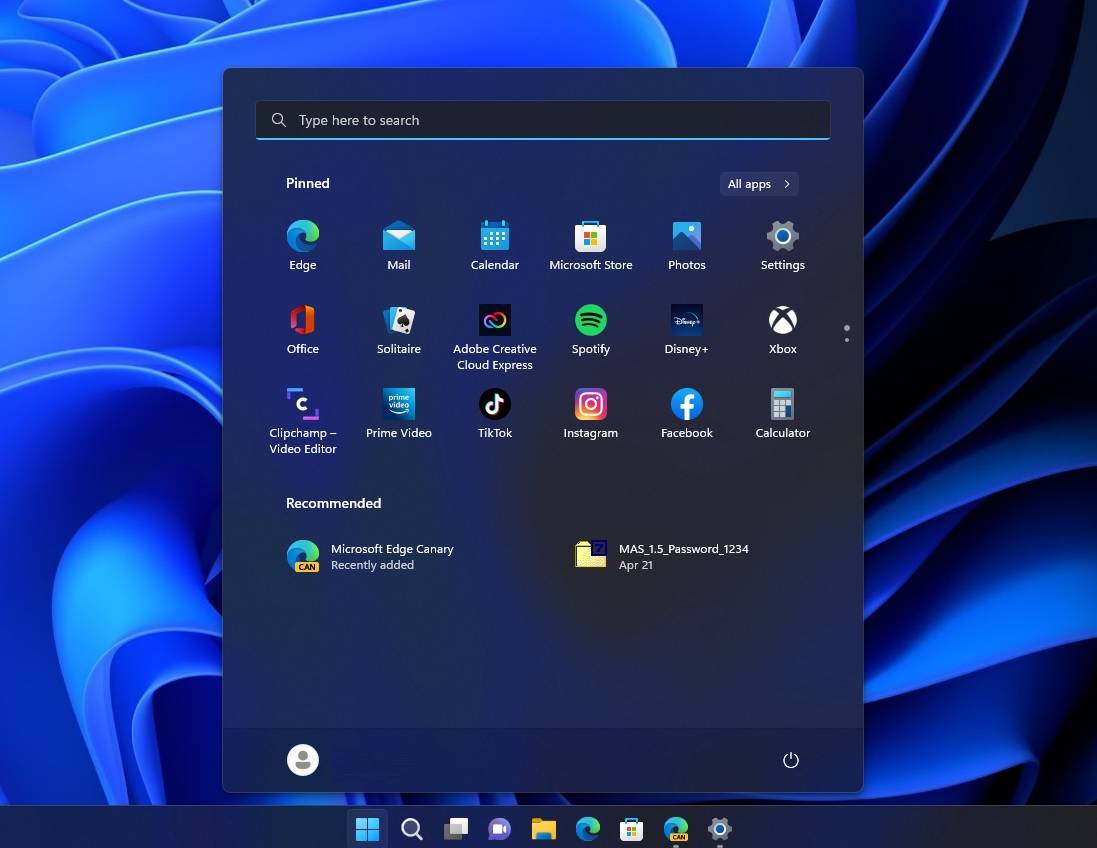
Task: Launch the TikTok app
Action: (x=494, y=404)
